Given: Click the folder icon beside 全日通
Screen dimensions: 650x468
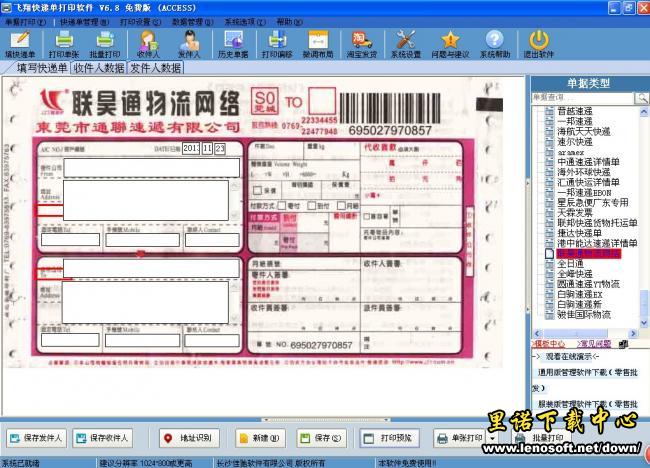Looking at the screenshot, I should click(x=549, y=264).
